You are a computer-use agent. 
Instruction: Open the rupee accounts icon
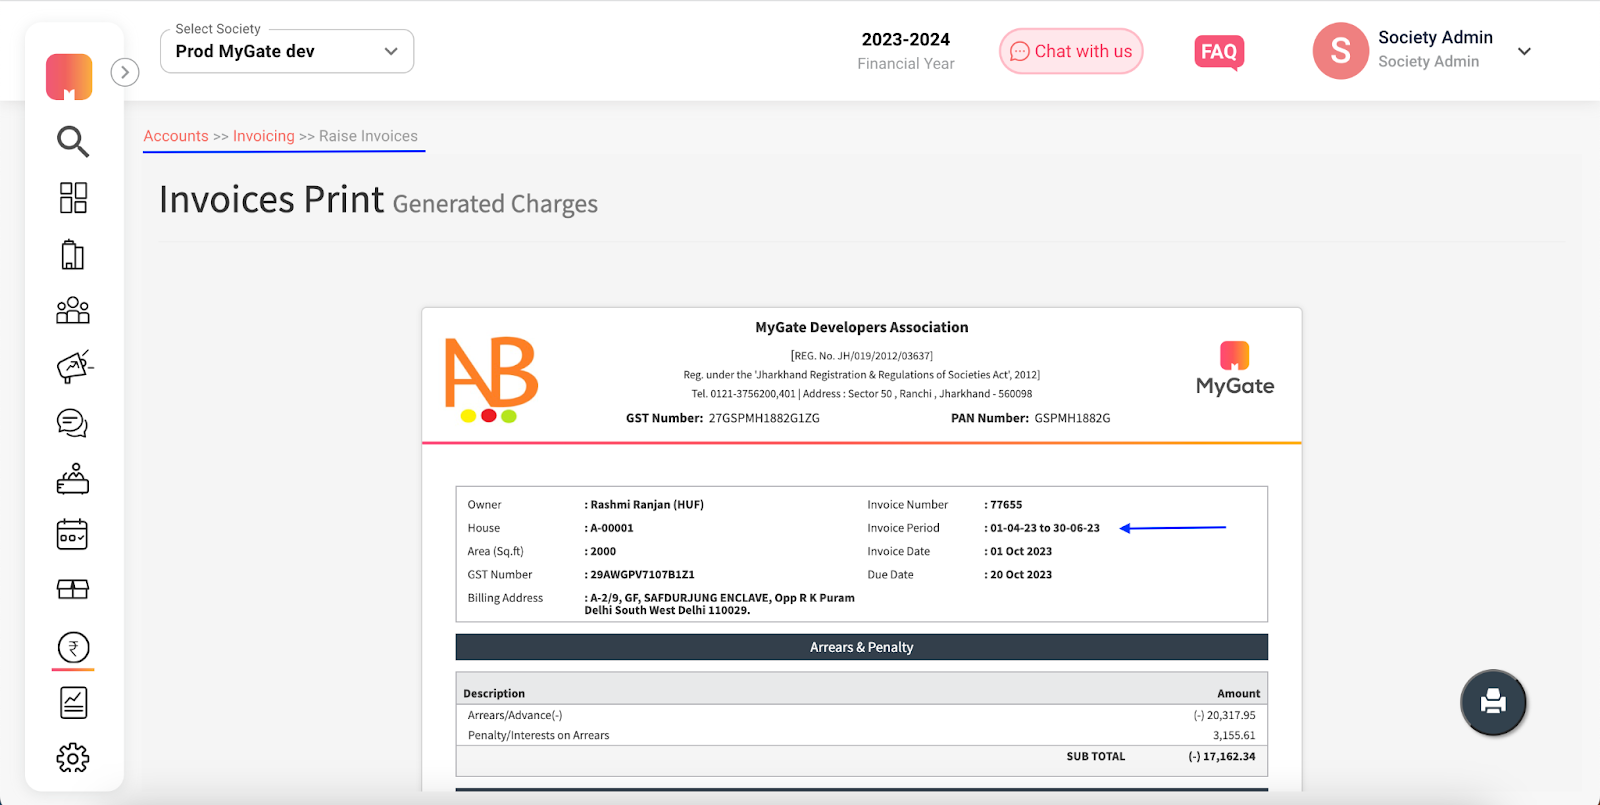coord(73,648)
